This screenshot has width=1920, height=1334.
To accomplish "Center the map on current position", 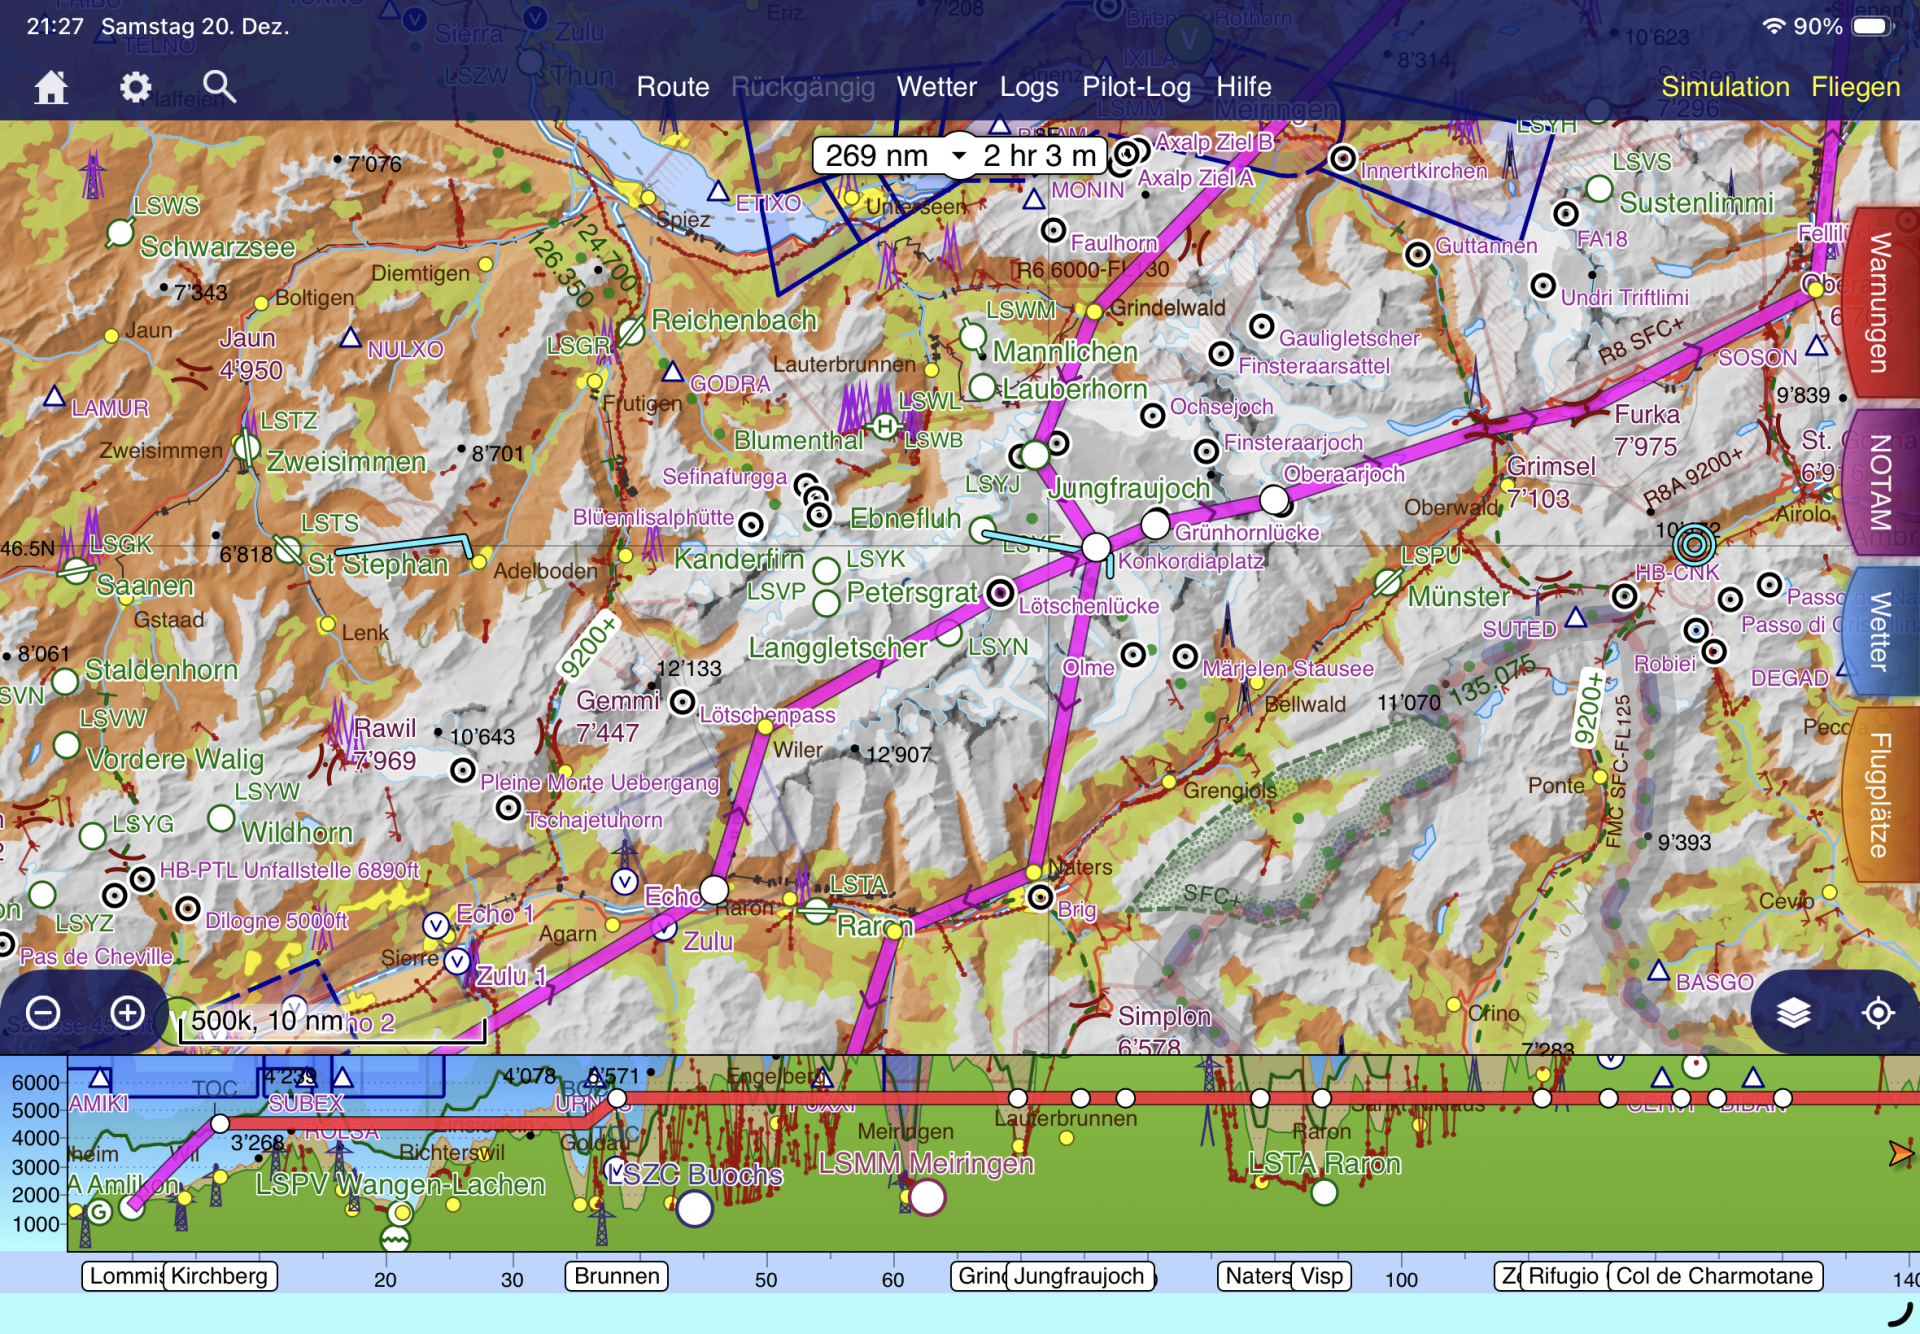I will click(x=1878, y=1012).
